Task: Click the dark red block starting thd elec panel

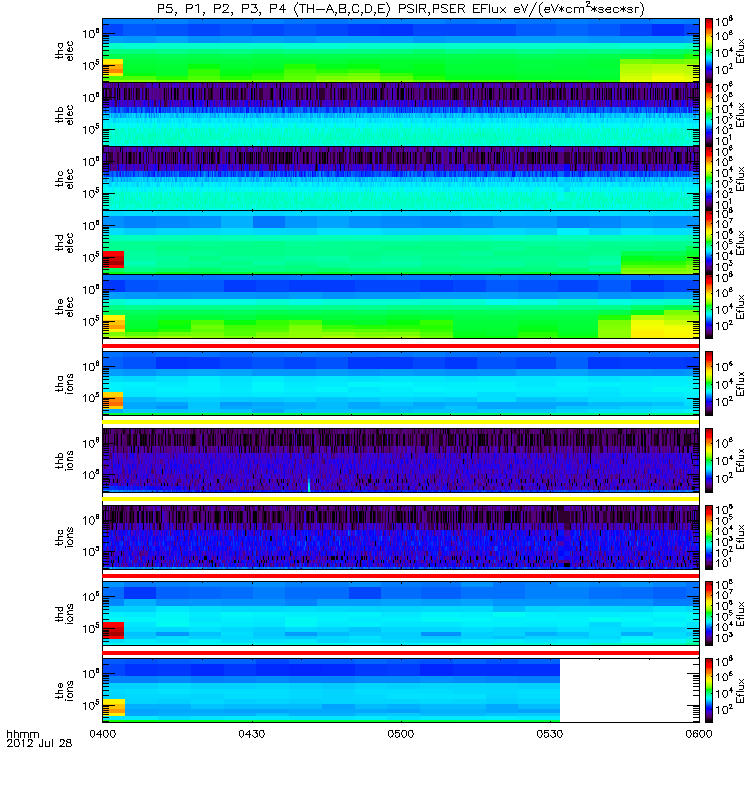Action: 113,259
